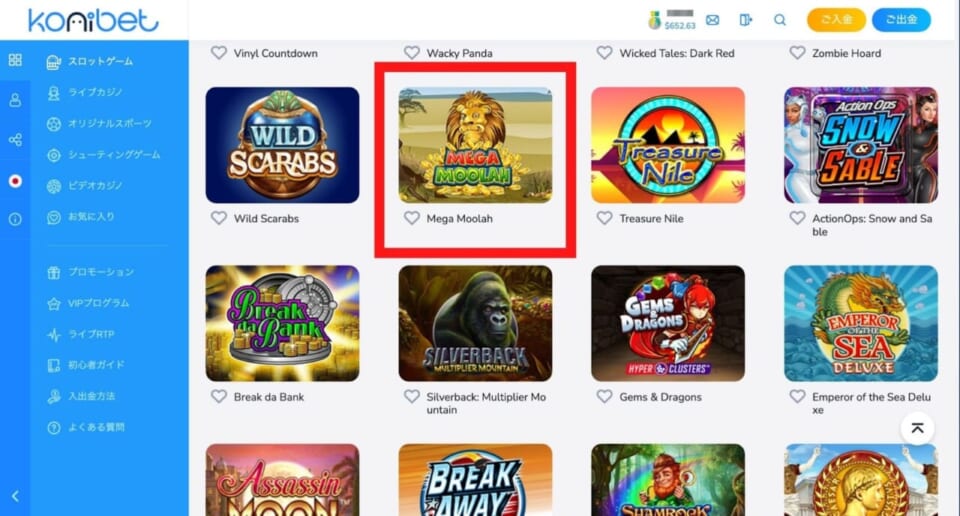This screenshot has height=516, width=960.
Task: Open the mail envelope icon in header
Action: [713, 20]
